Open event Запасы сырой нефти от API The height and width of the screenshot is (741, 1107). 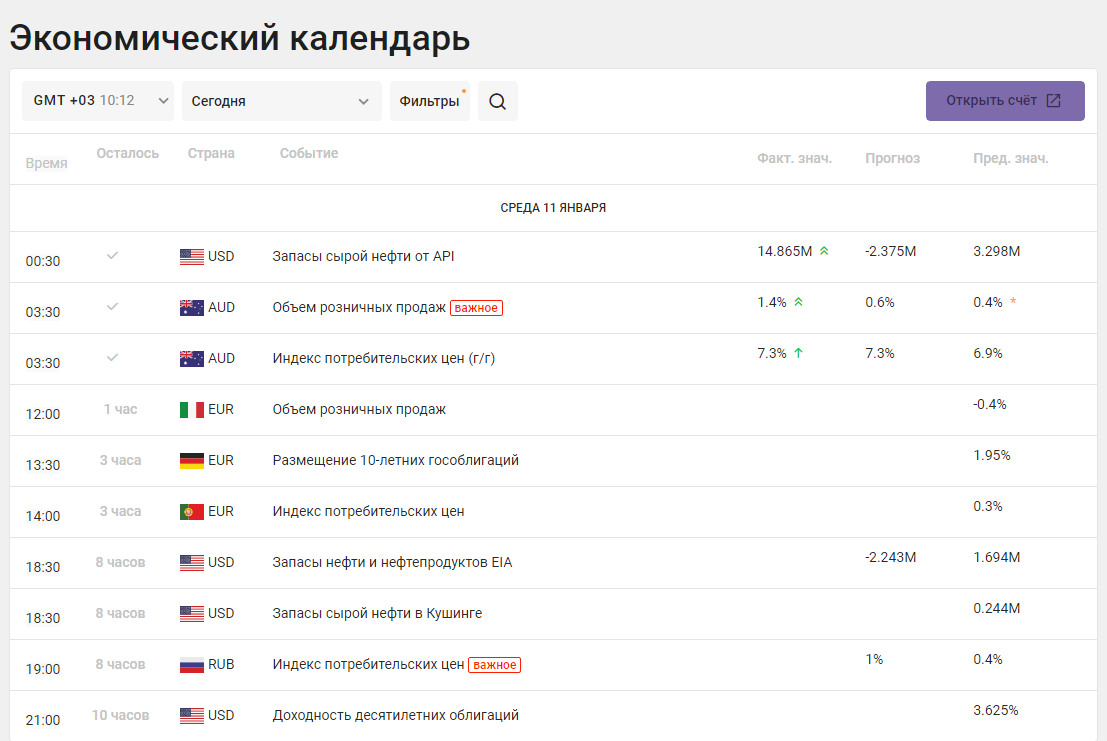pos(364,256)
